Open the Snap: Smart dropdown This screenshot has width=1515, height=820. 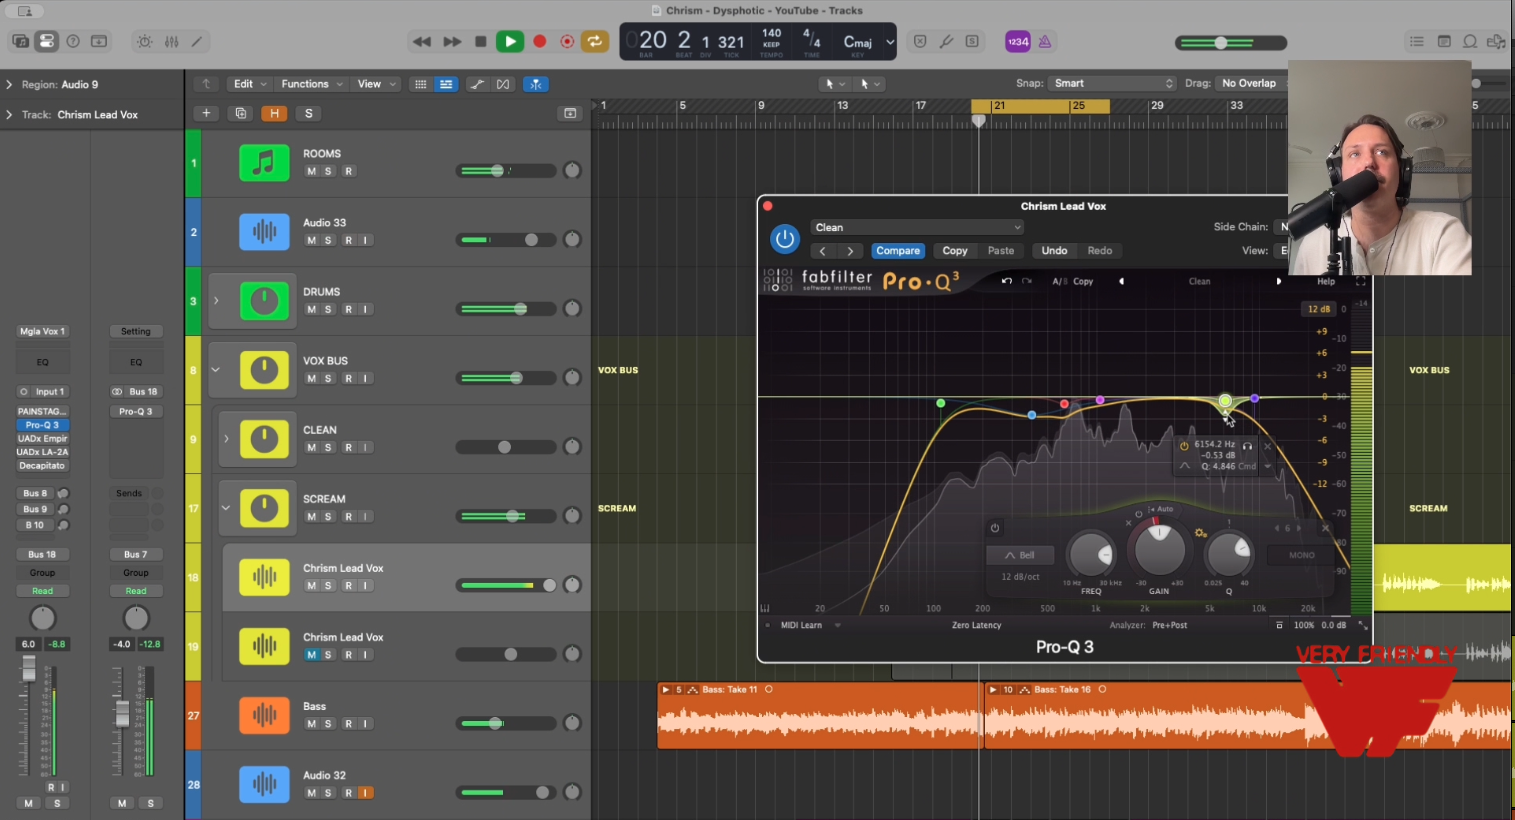pyautogui.click(x=1112, y=83)
